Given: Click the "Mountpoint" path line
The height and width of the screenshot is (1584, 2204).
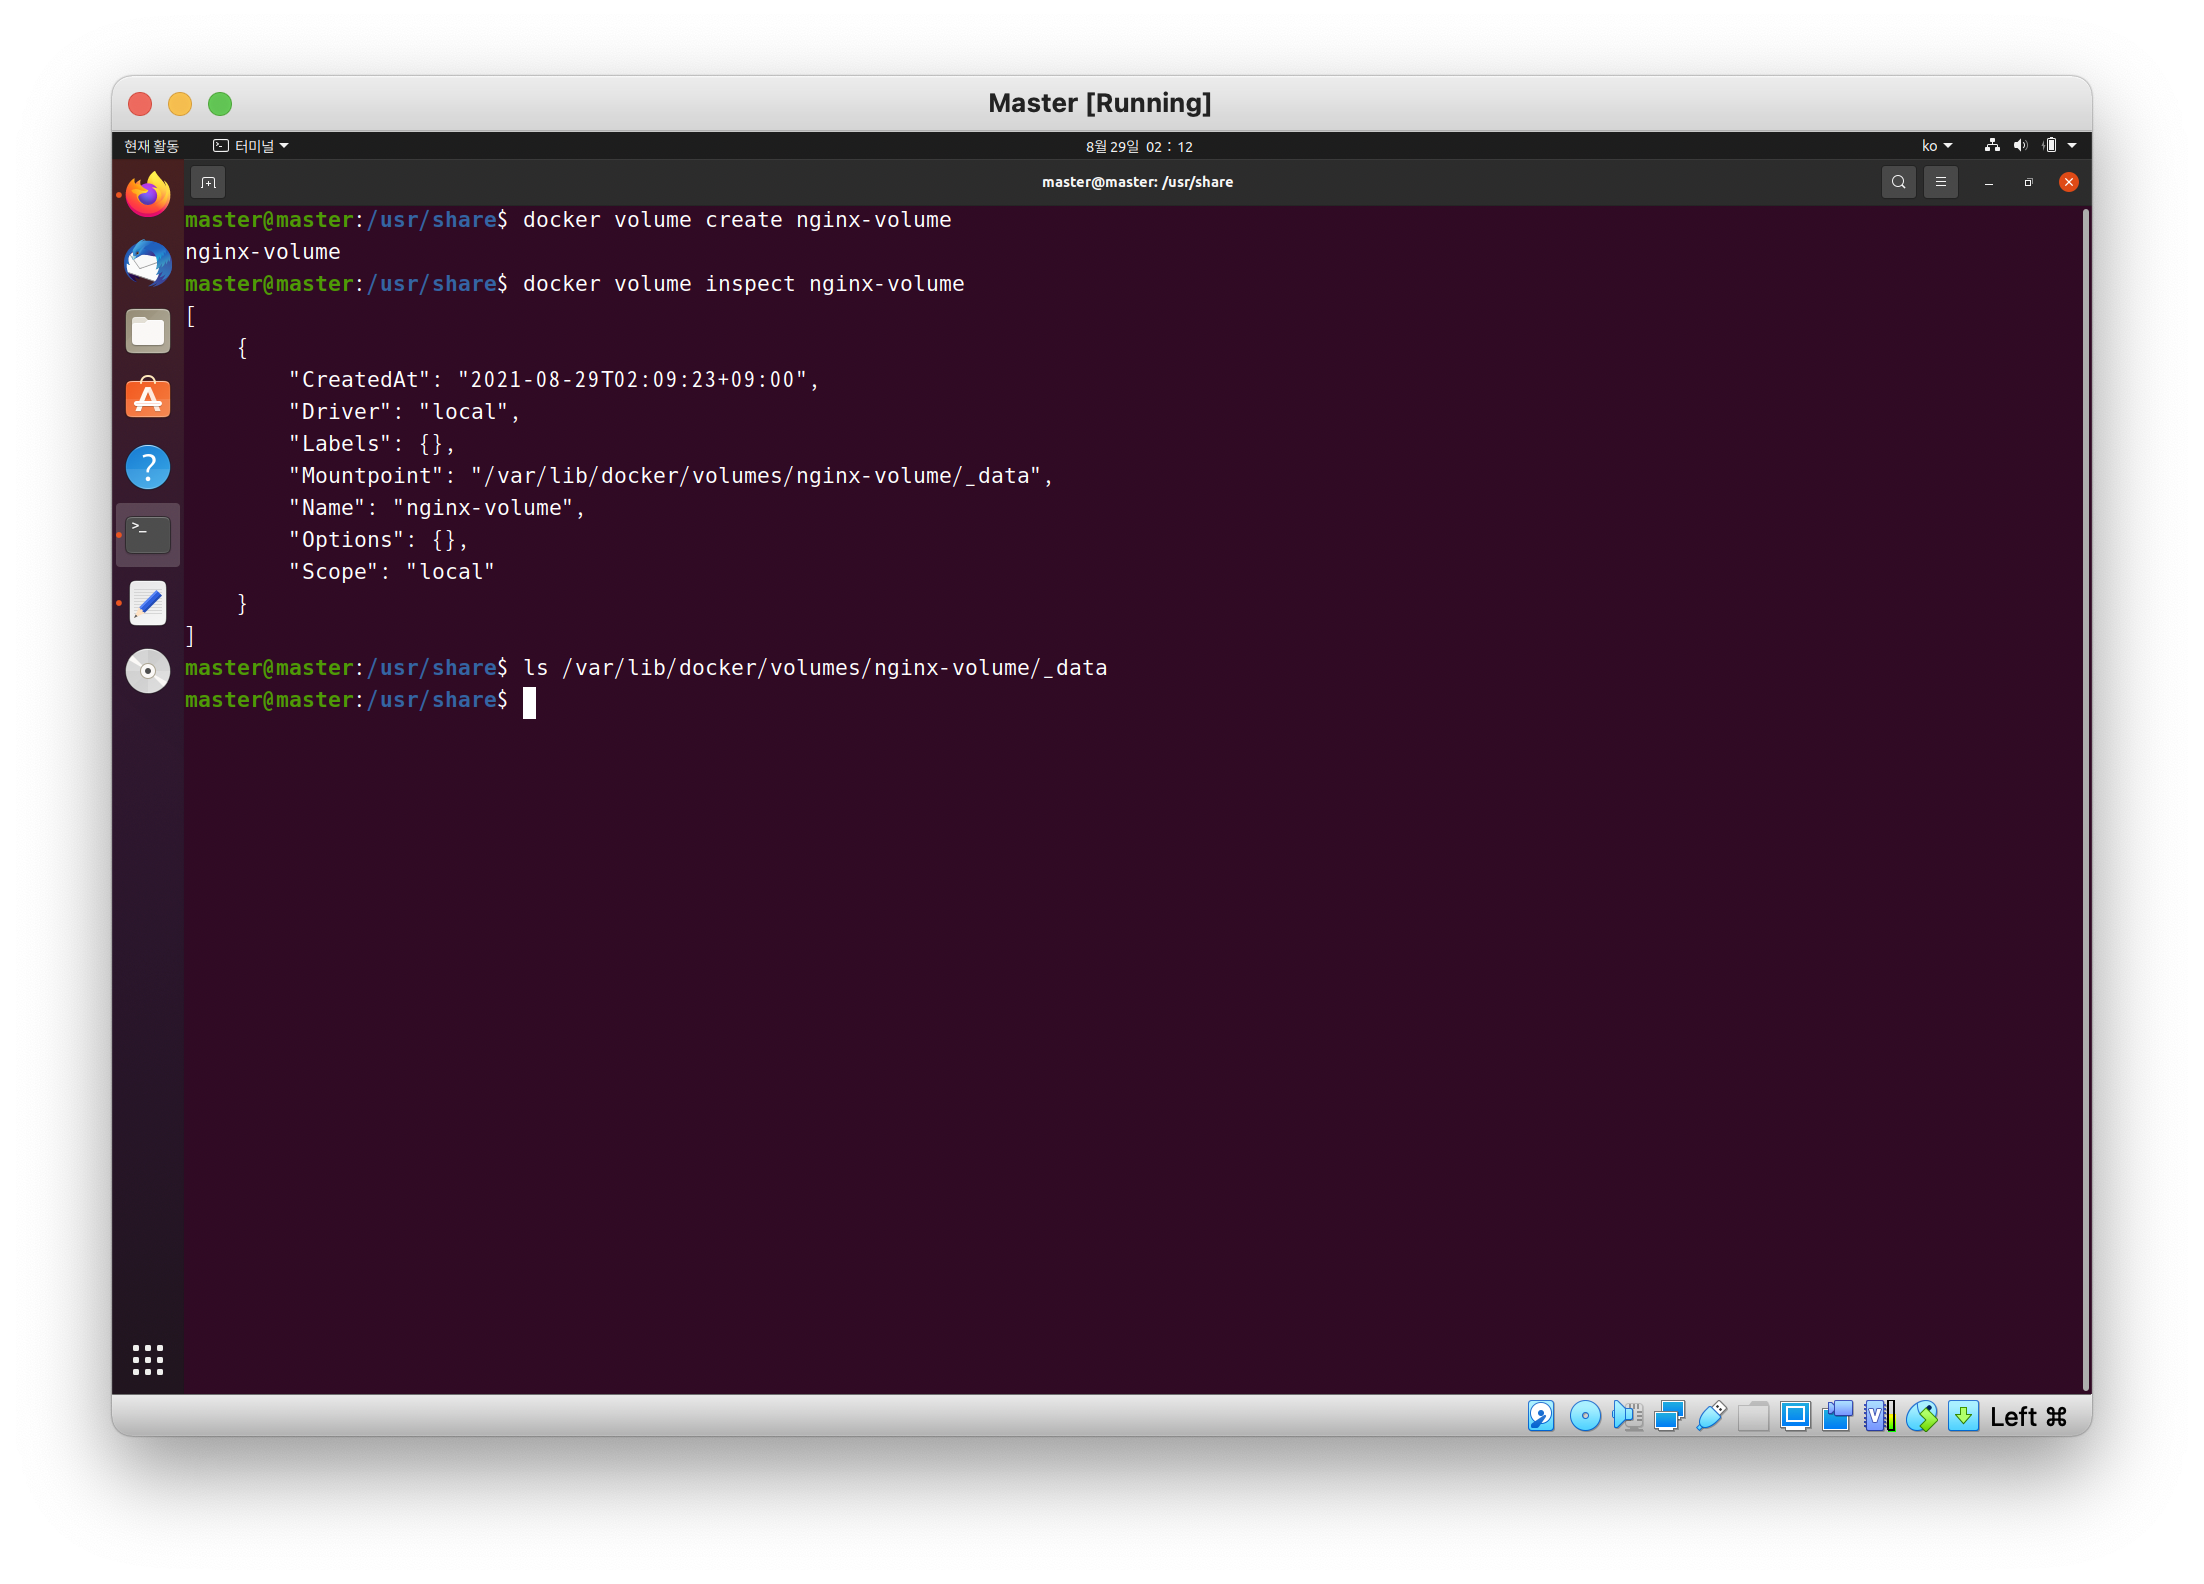Looking at the screenshot, I should (x=671, y=476).
